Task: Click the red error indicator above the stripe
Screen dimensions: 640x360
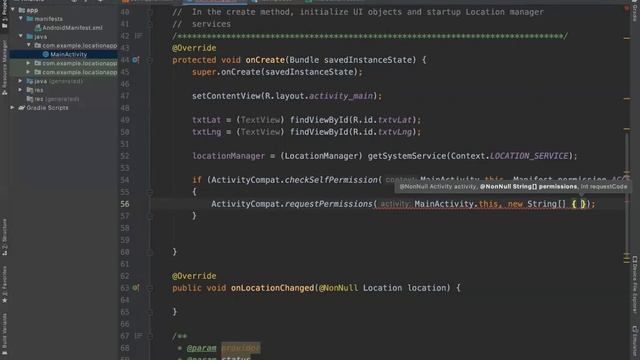Action: [627, 8]
